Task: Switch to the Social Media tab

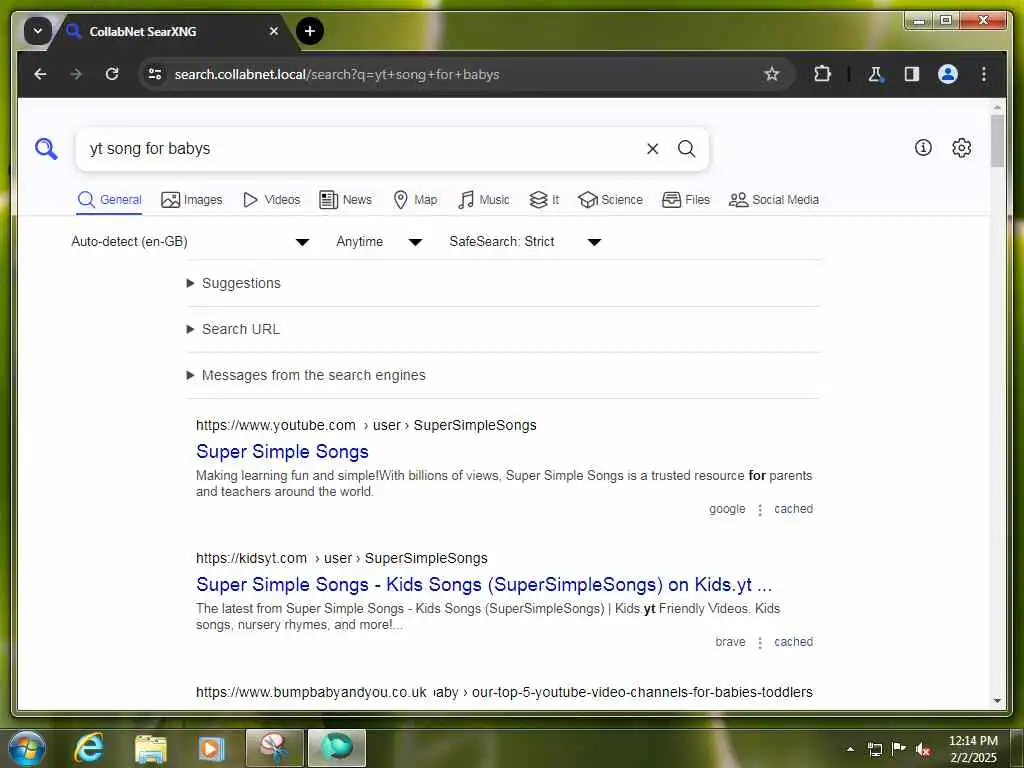Action: pos(774,200)
